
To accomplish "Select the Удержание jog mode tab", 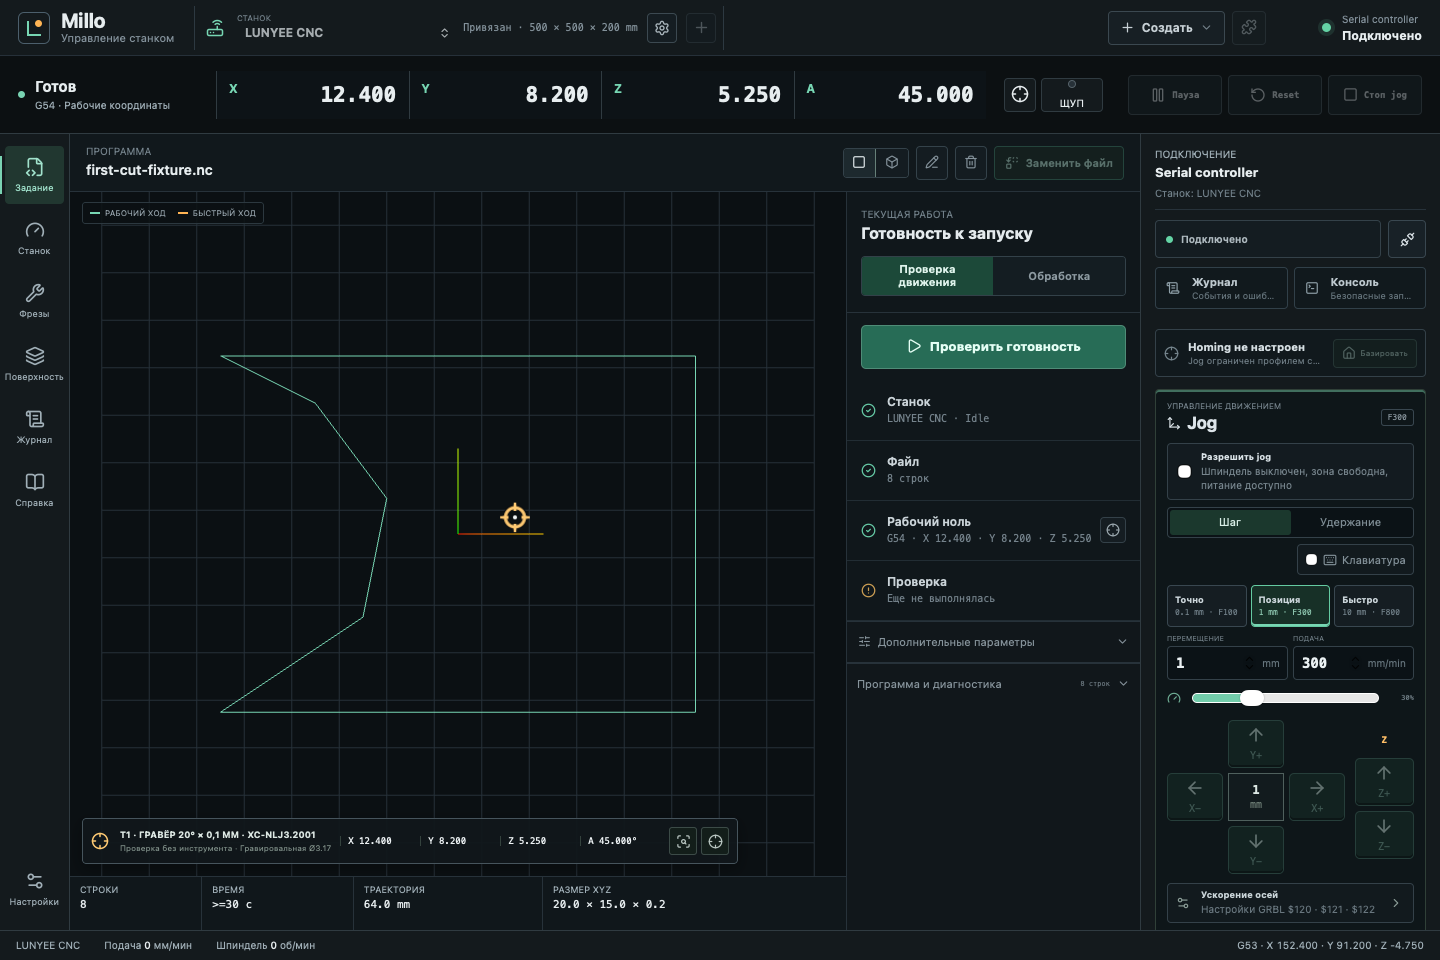I will coord(1350,522).
